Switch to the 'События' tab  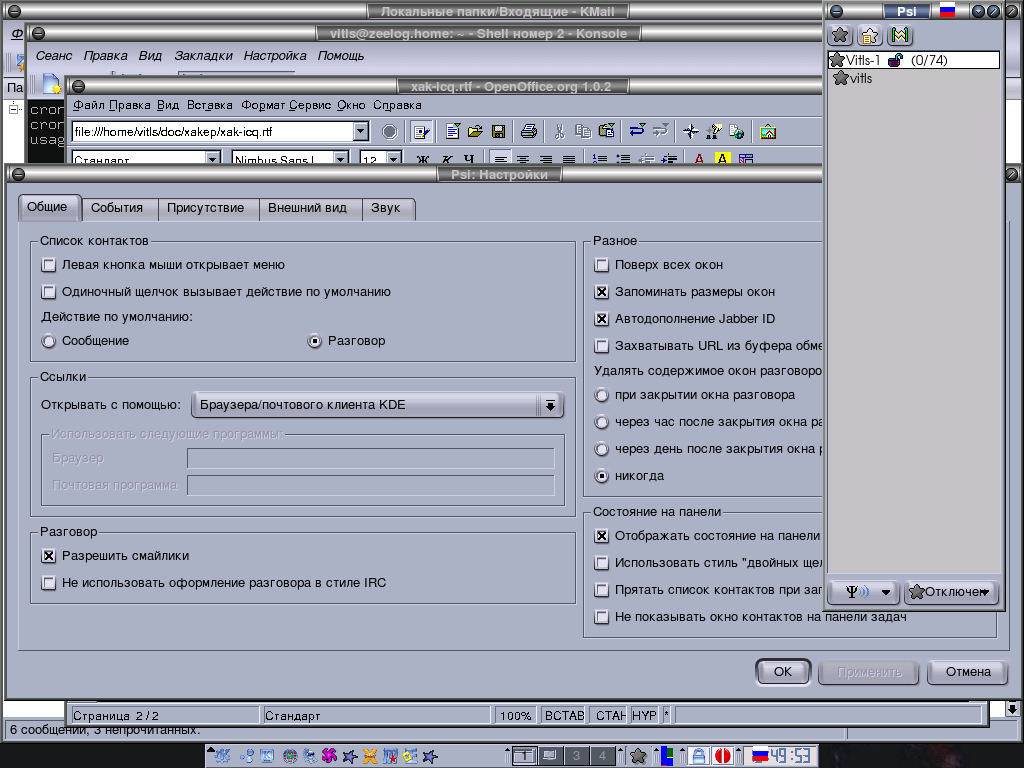[117, 208]
